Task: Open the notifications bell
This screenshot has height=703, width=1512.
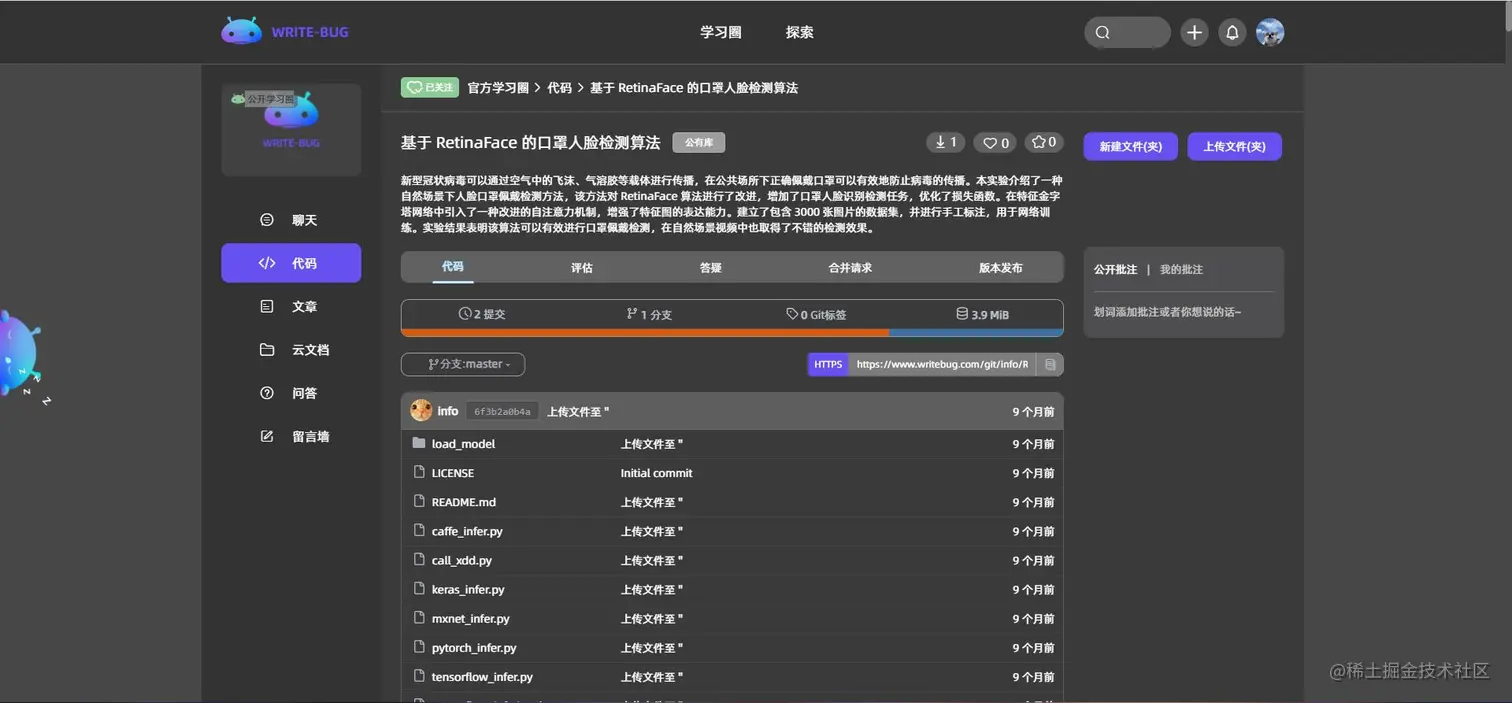Action: pos(1232,32)
